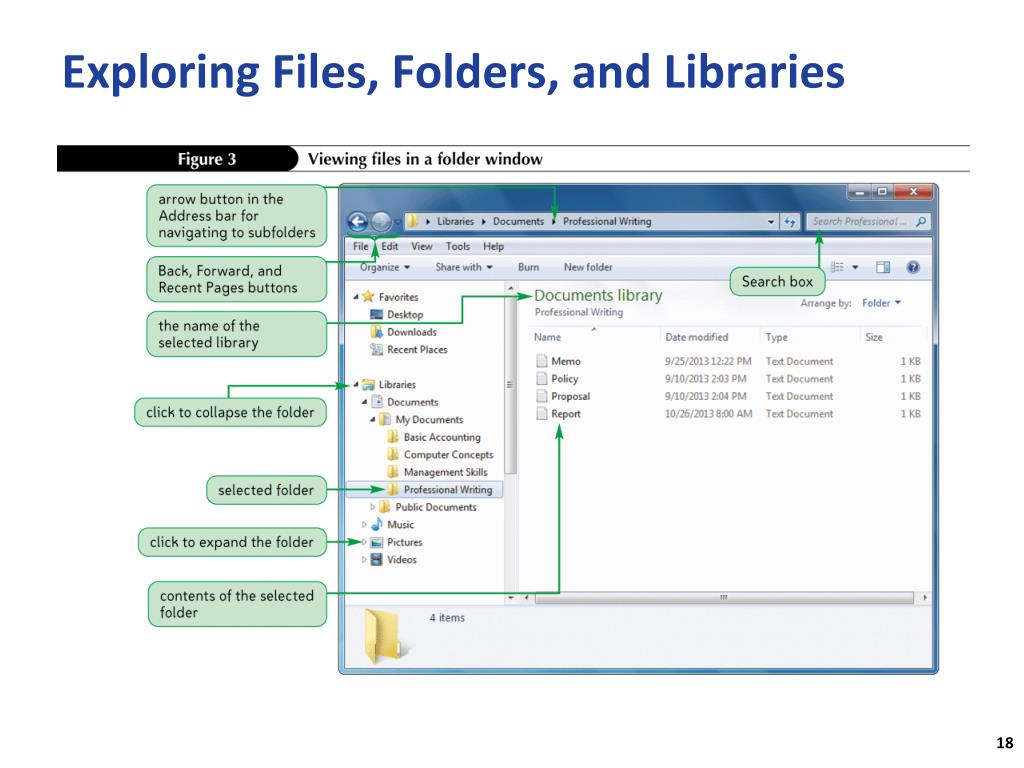This screenshot has width=1024, height=768.
Task: Change Arrange by Folder dropdown
Action: pyautogui.click(x=881, y=303)
